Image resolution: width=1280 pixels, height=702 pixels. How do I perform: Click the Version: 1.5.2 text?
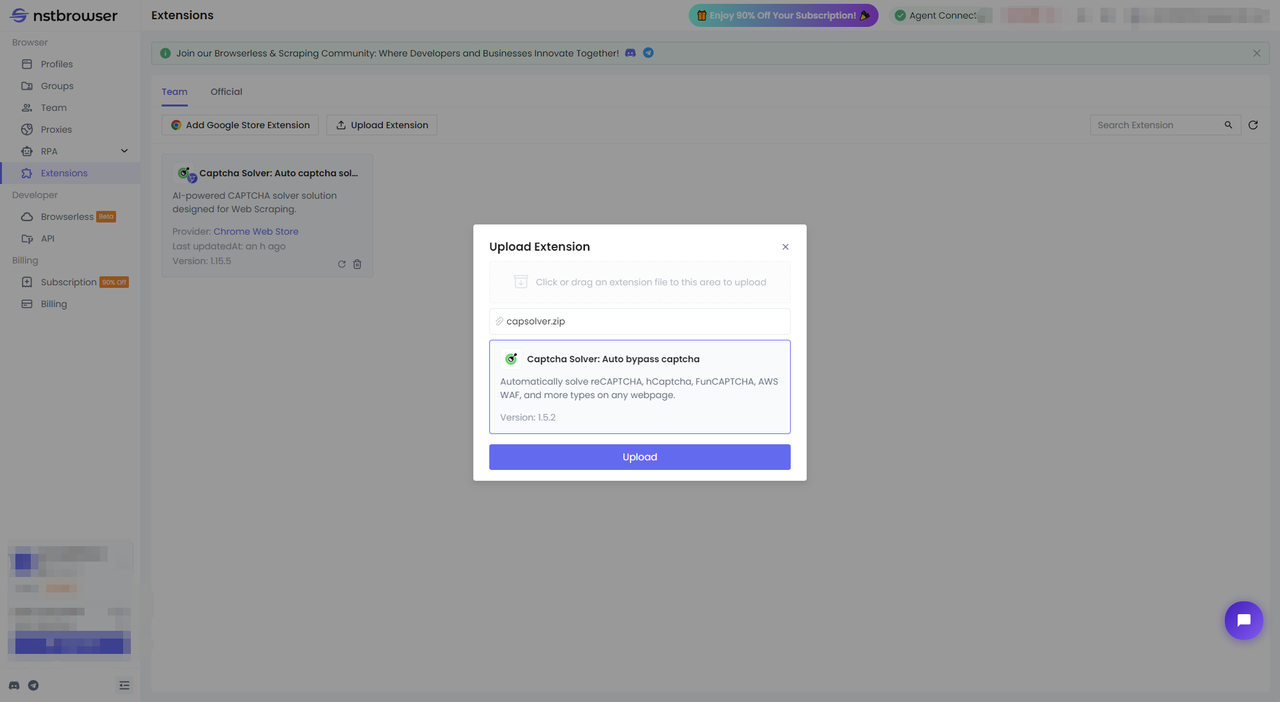point(528,418)
